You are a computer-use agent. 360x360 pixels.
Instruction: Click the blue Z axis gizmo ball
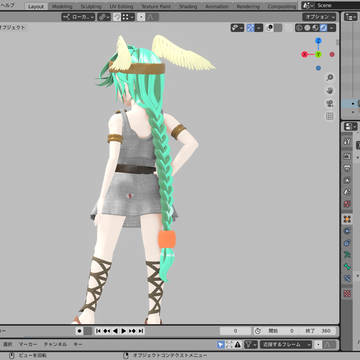tap(318, 41)
